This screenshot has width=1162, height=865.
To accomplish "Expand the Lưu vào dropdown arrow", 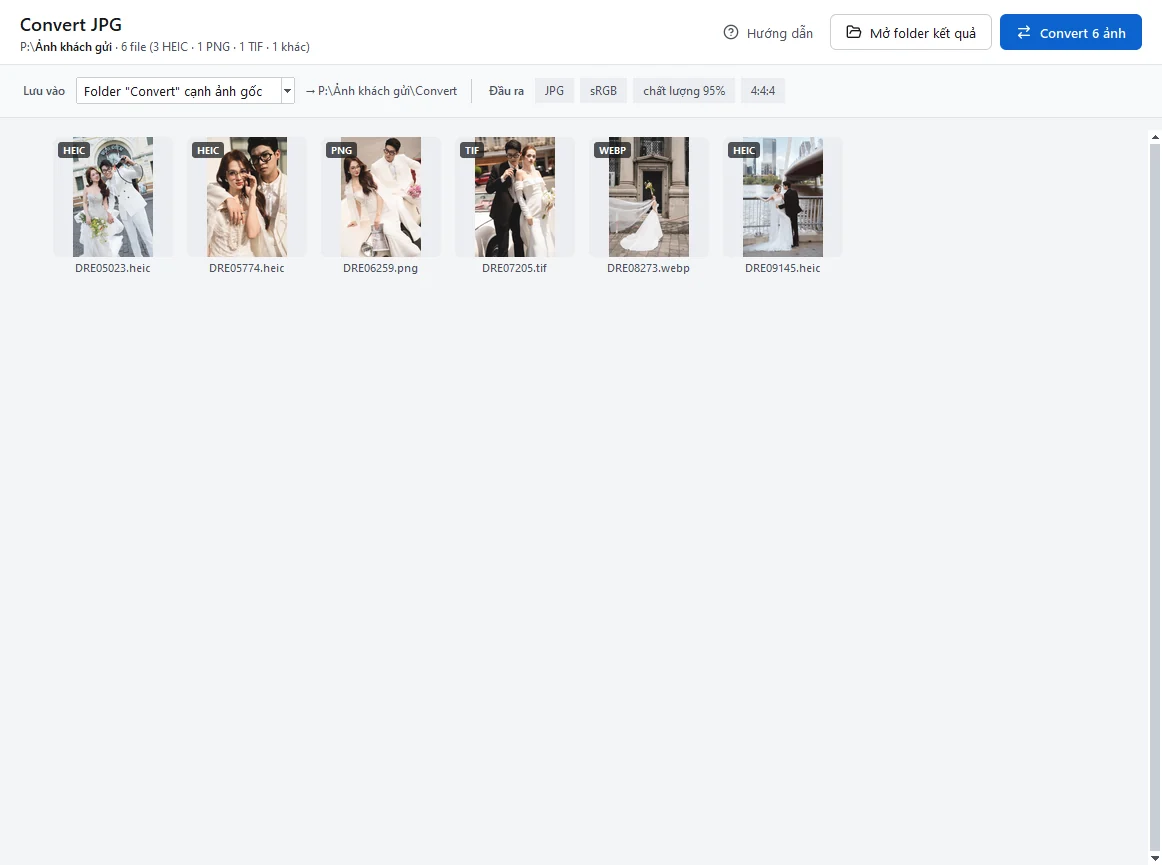I will [288, 91].
